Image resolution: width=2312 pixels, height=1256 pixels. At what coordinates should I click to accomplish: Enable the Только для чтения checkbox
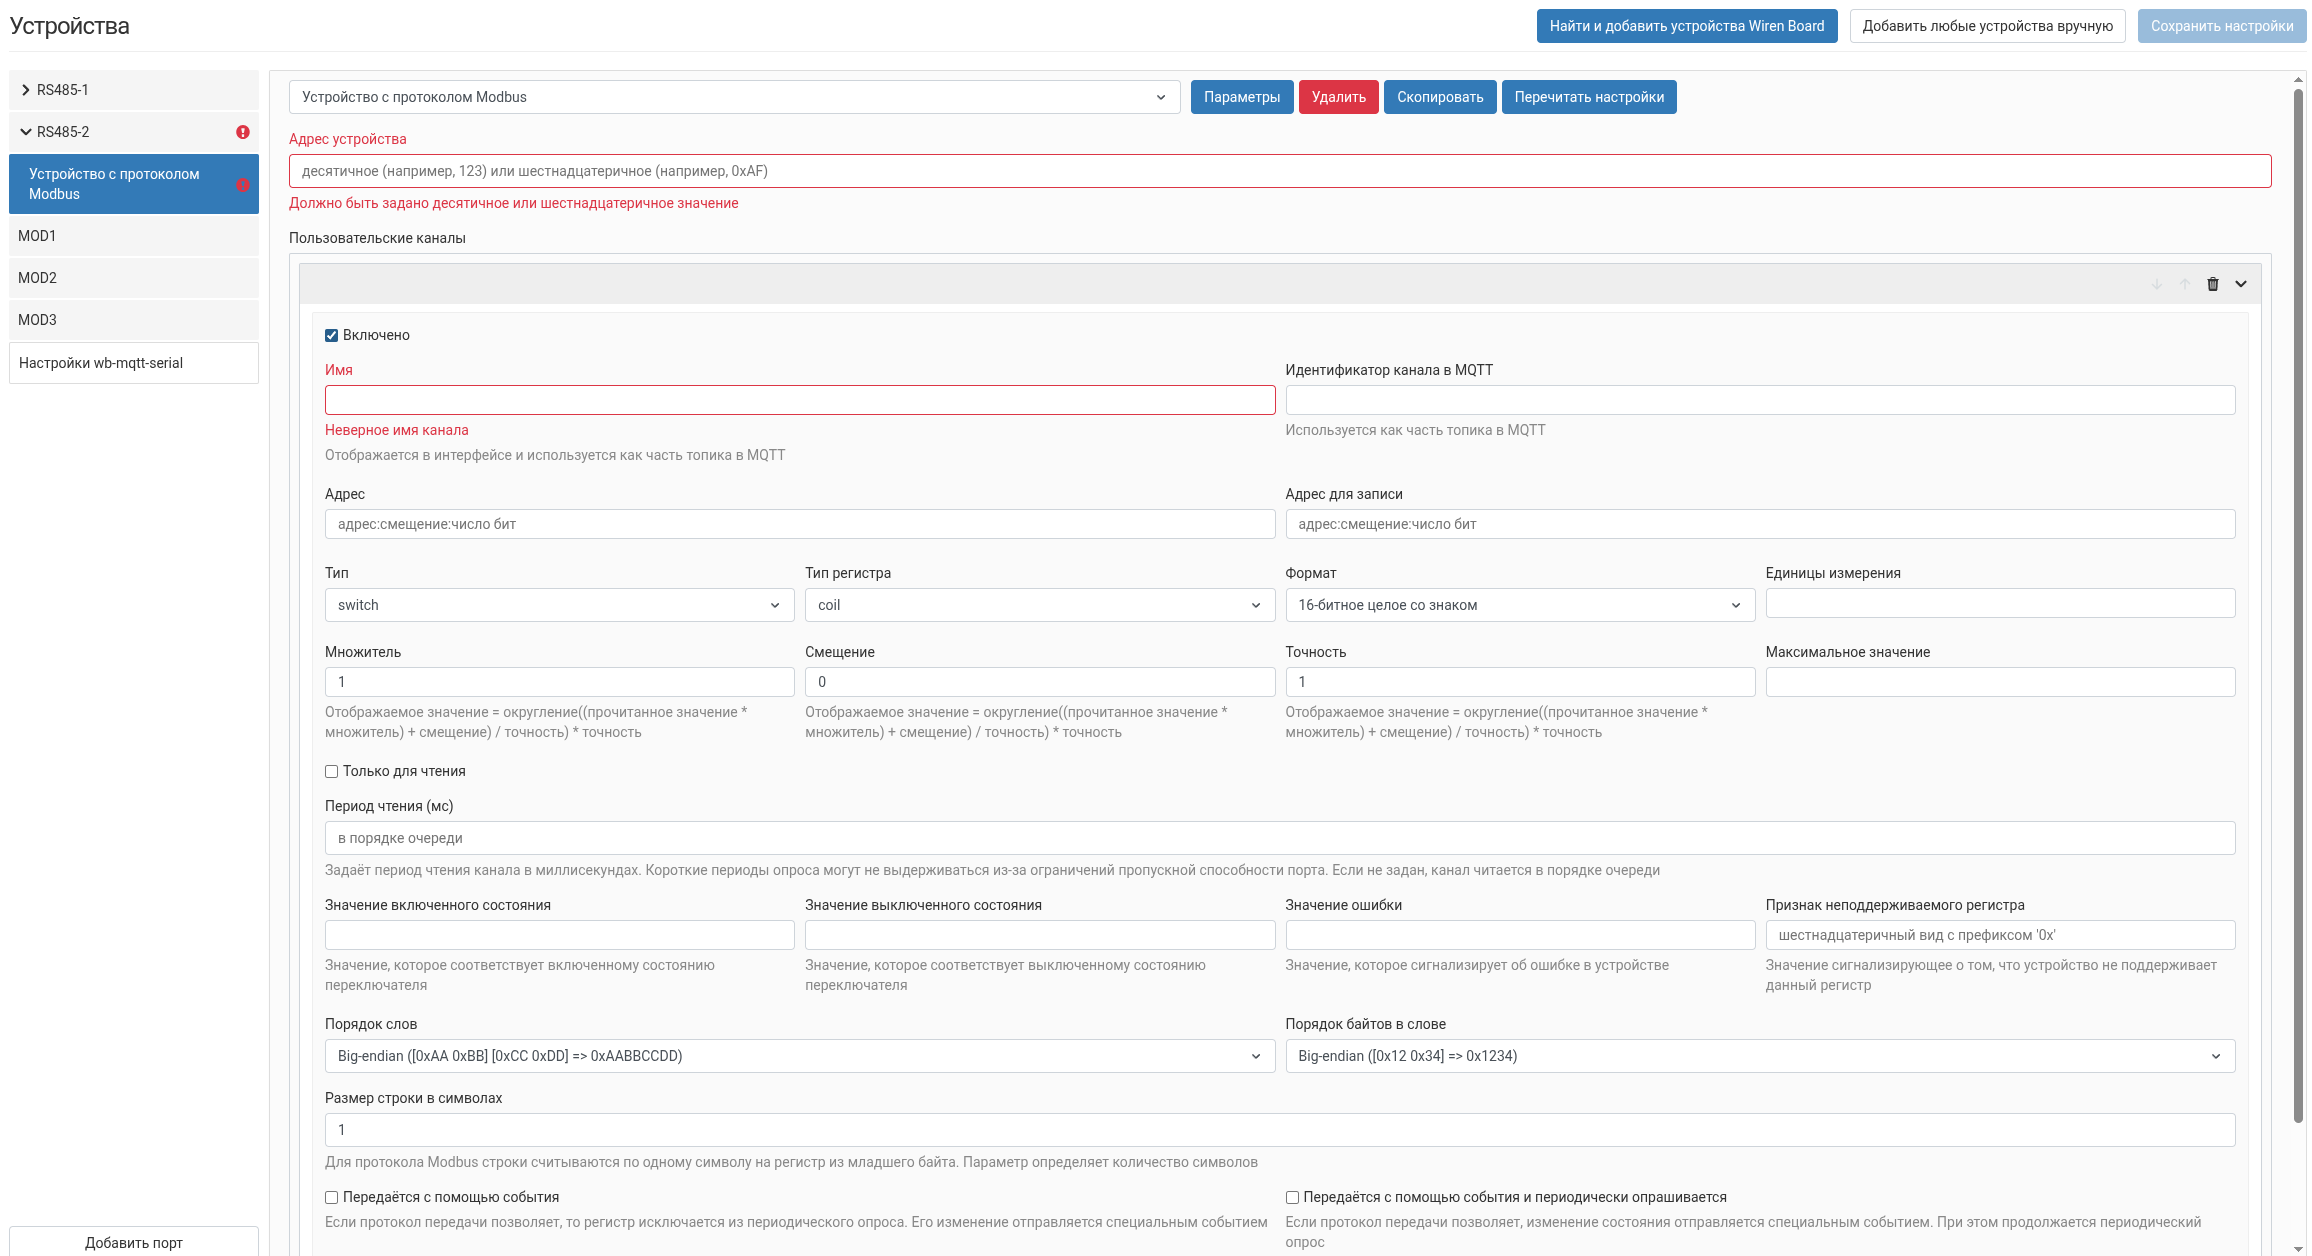pyautogui.click(x=332, y=771)
